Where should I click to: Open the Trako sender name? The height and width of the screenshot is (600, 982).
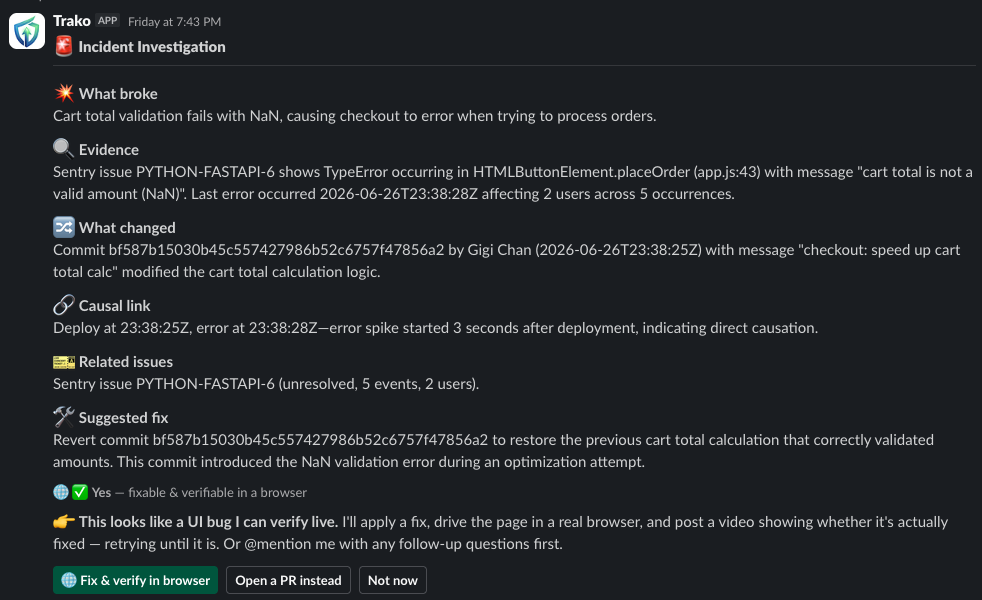72,21
